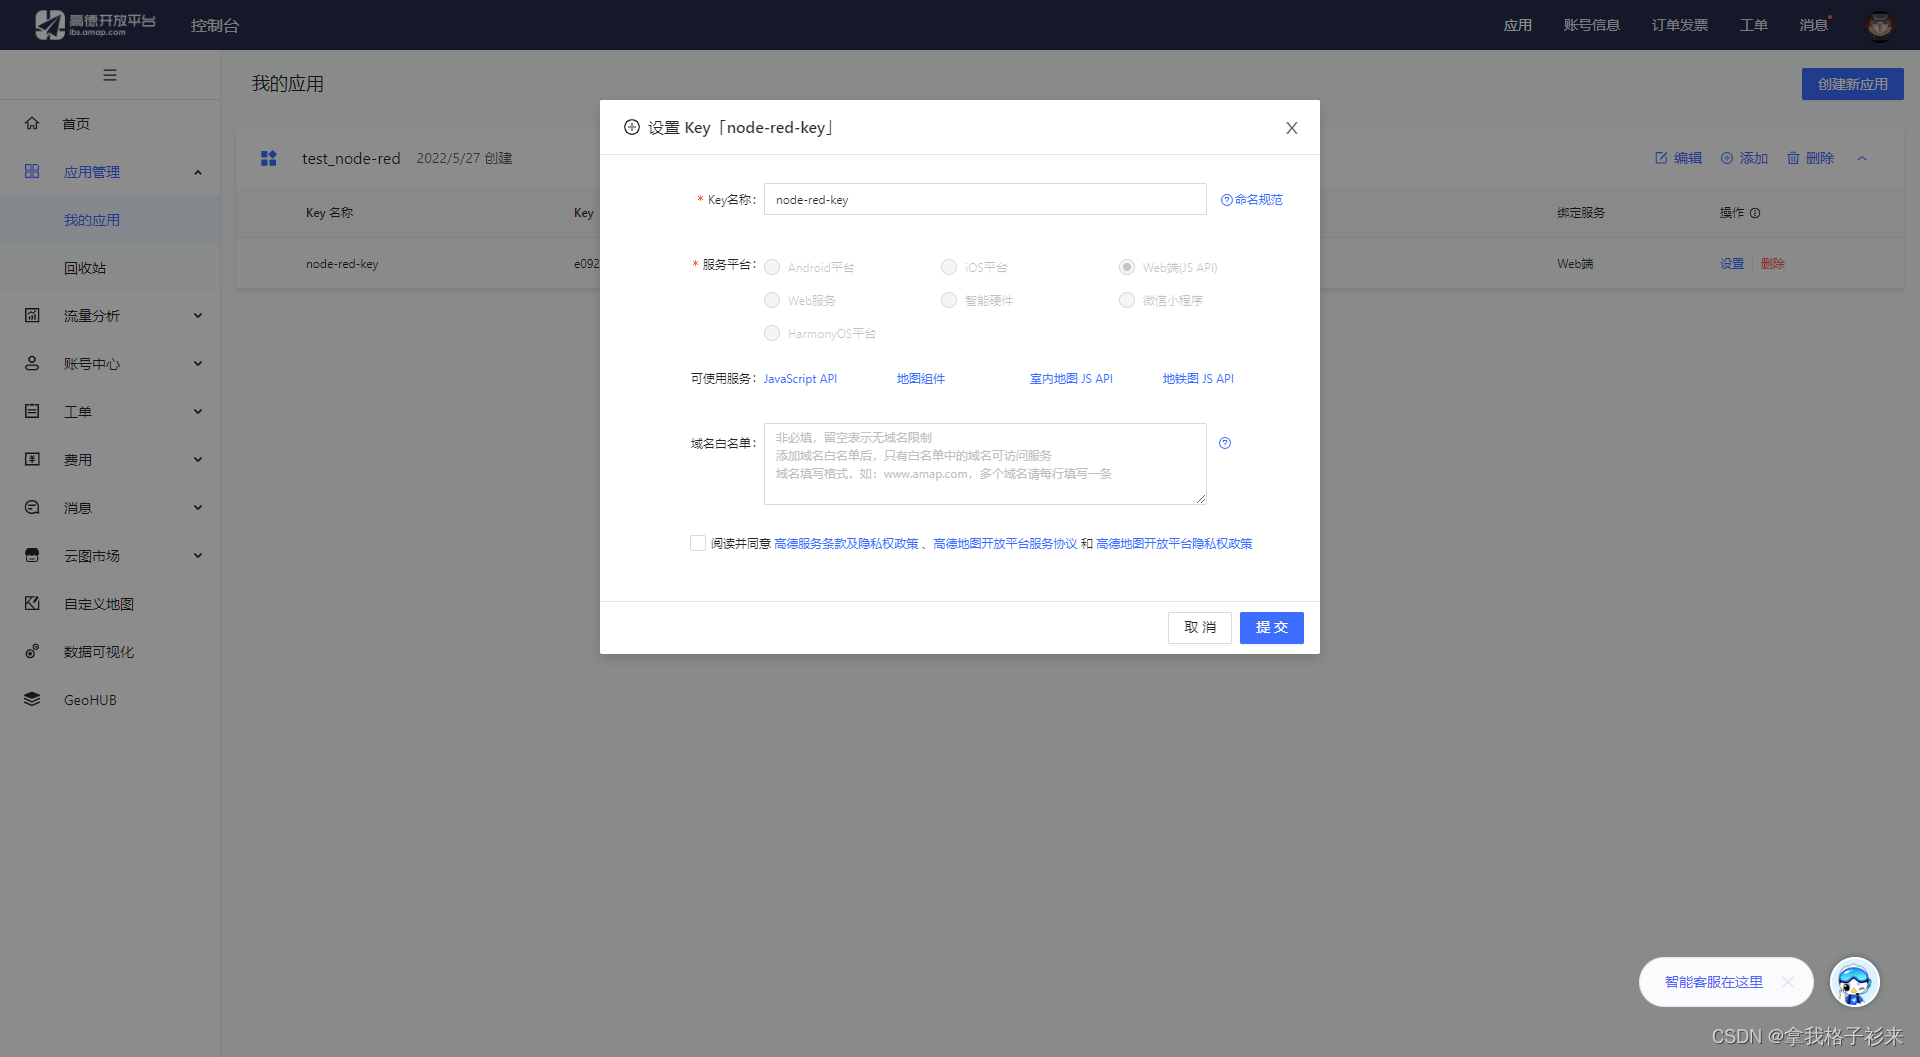Image resolution: width=1920 pixels, height=1057 pixels.
Task: Expand the 消息 sidebar section
Action: 198,508
